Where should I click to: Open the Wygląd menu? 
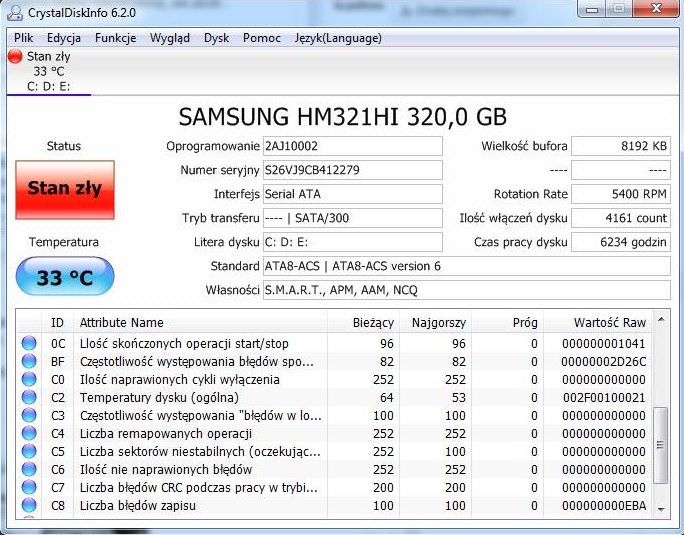tap(170, 38)
